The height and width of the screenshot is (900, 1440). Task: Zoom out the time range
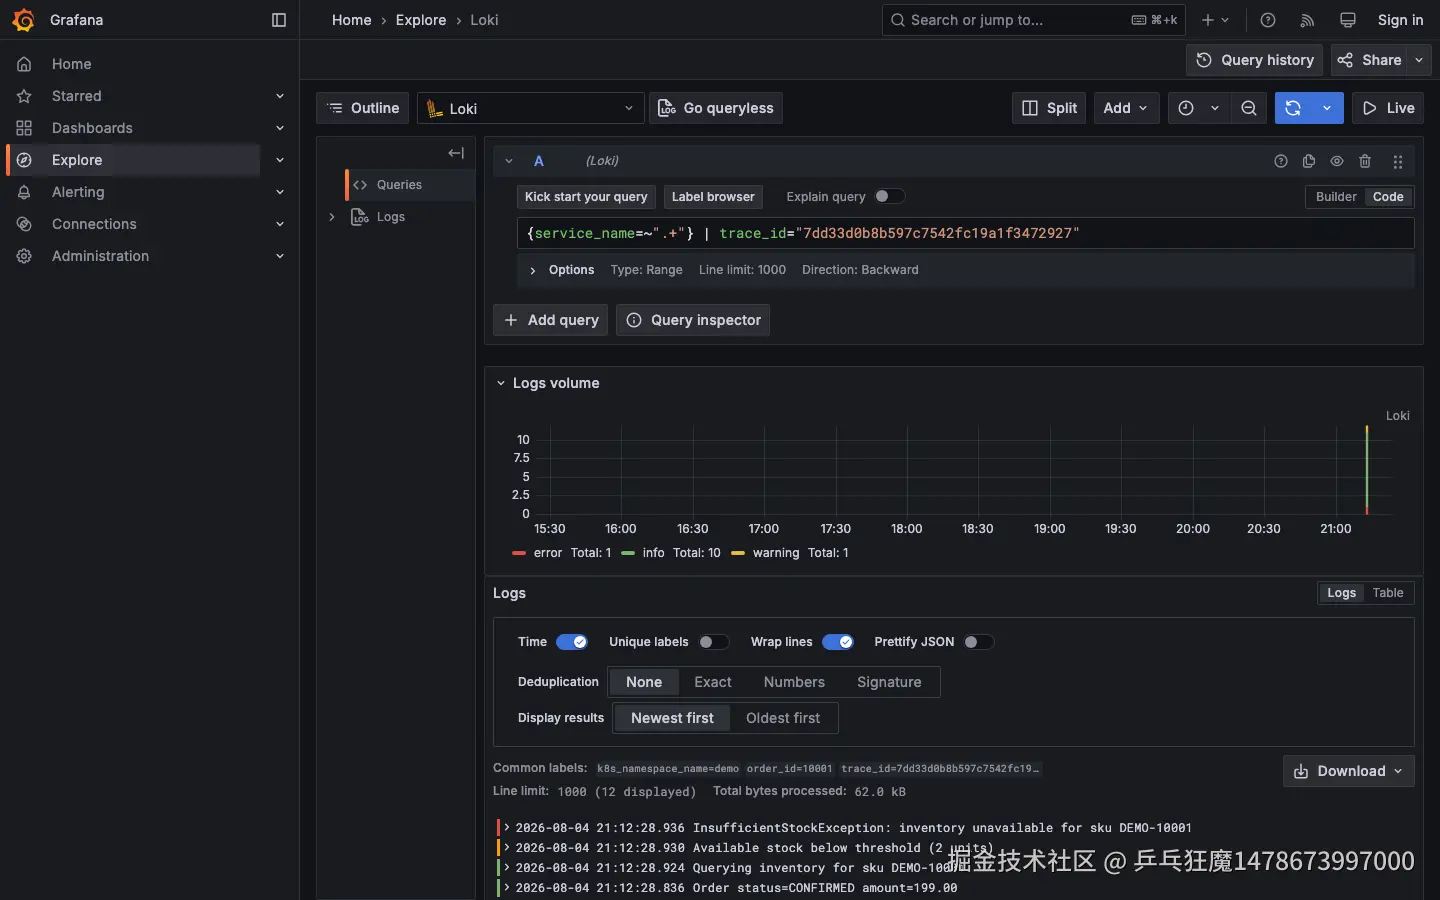pos(1249,108)
